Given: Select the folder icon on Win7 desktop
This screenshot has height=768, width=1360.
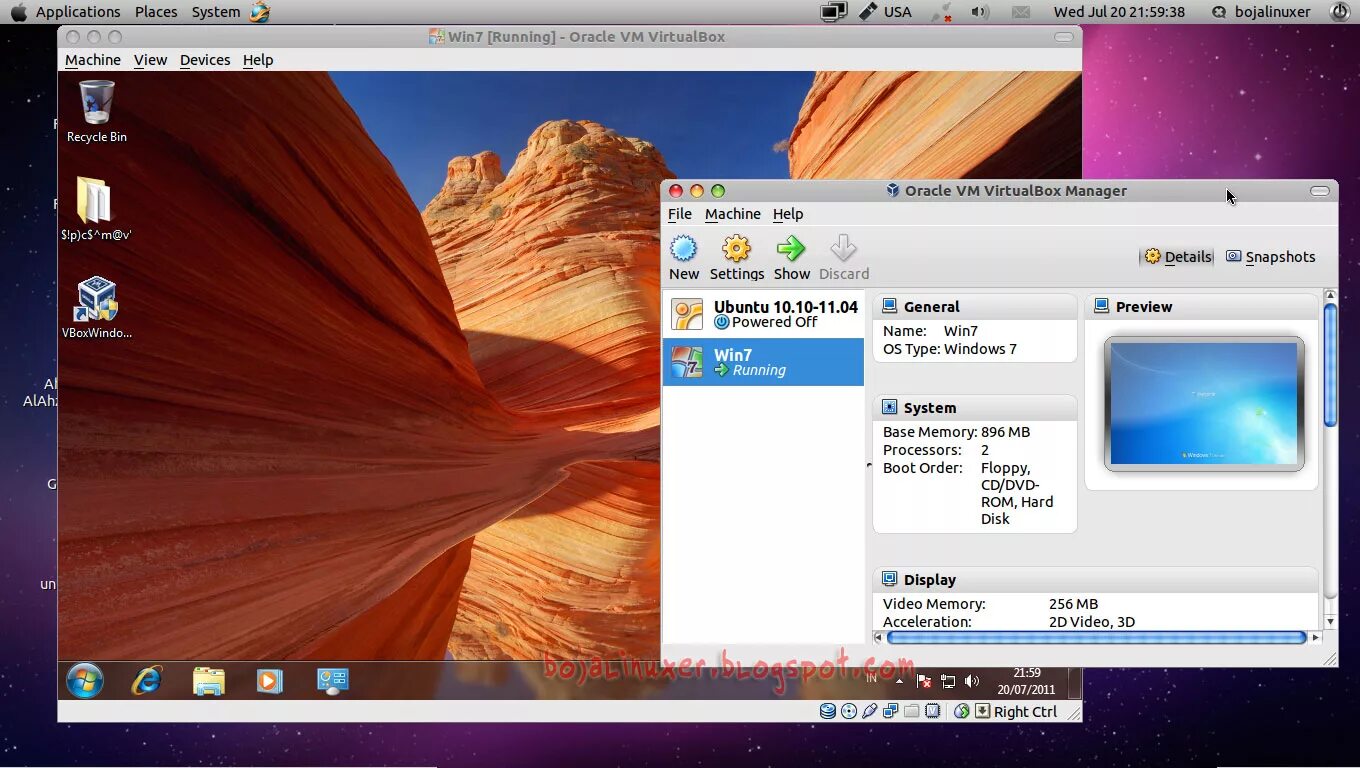Looking at the screenshot, I should point(96,208).
